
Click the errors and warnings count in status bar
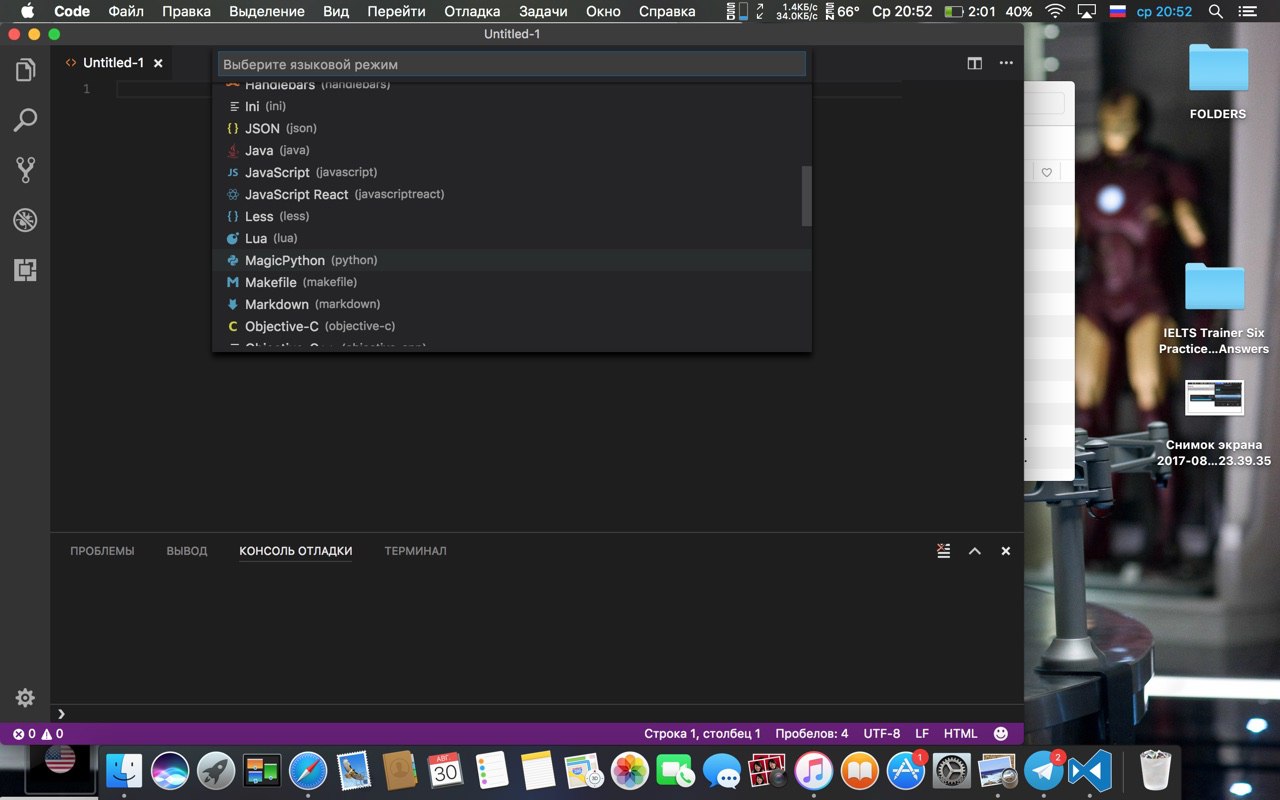click(x=38, y=734)
